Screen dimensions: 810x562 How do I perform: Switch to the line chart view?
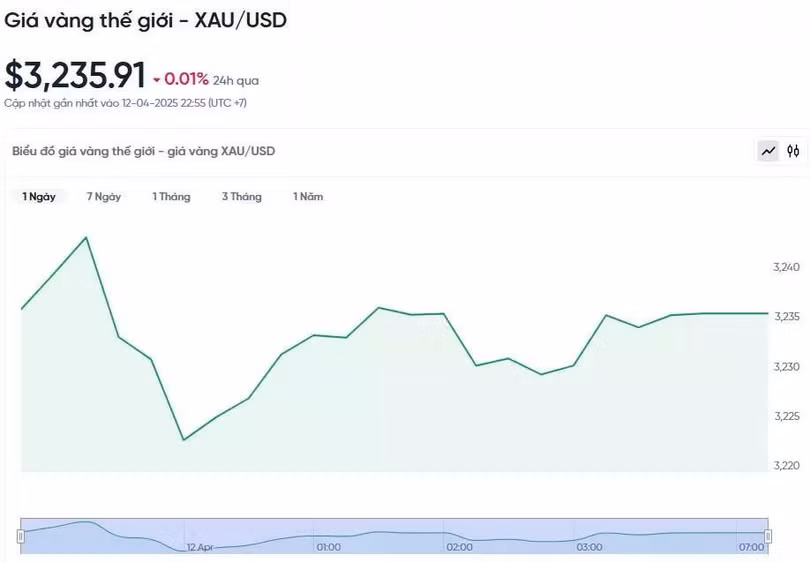tap(768, 152)
